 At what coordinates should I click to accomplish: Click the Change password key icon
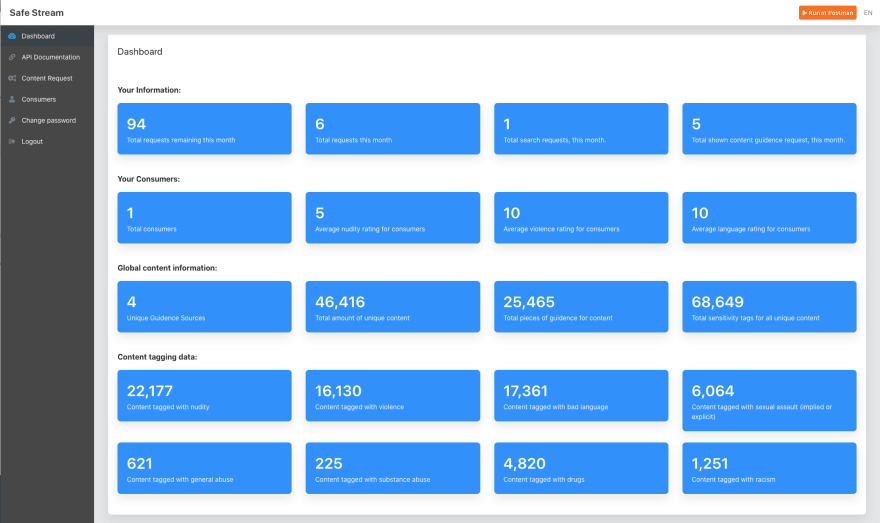[12, 120]
